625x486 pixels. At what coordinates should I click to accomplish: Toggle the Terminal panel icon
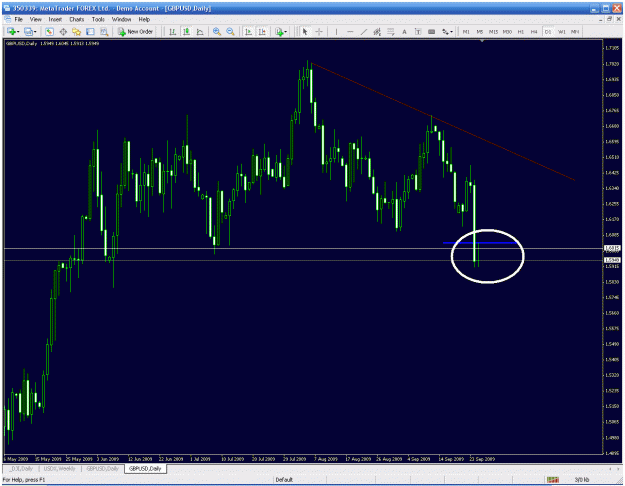pos(90,31)
